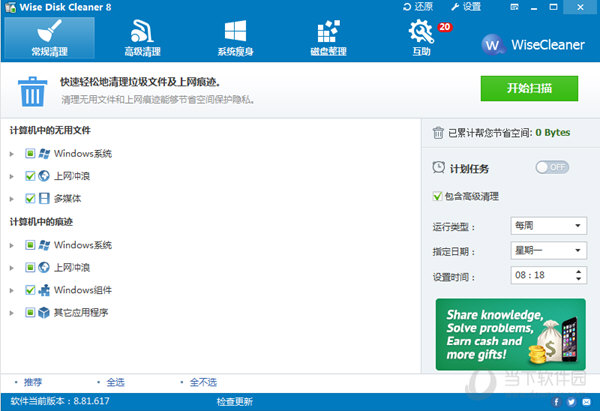Viewport: 600px width, 411px height.
Task: Click Windows flag icon in 痕迹 section
Action: click(44, 245)
